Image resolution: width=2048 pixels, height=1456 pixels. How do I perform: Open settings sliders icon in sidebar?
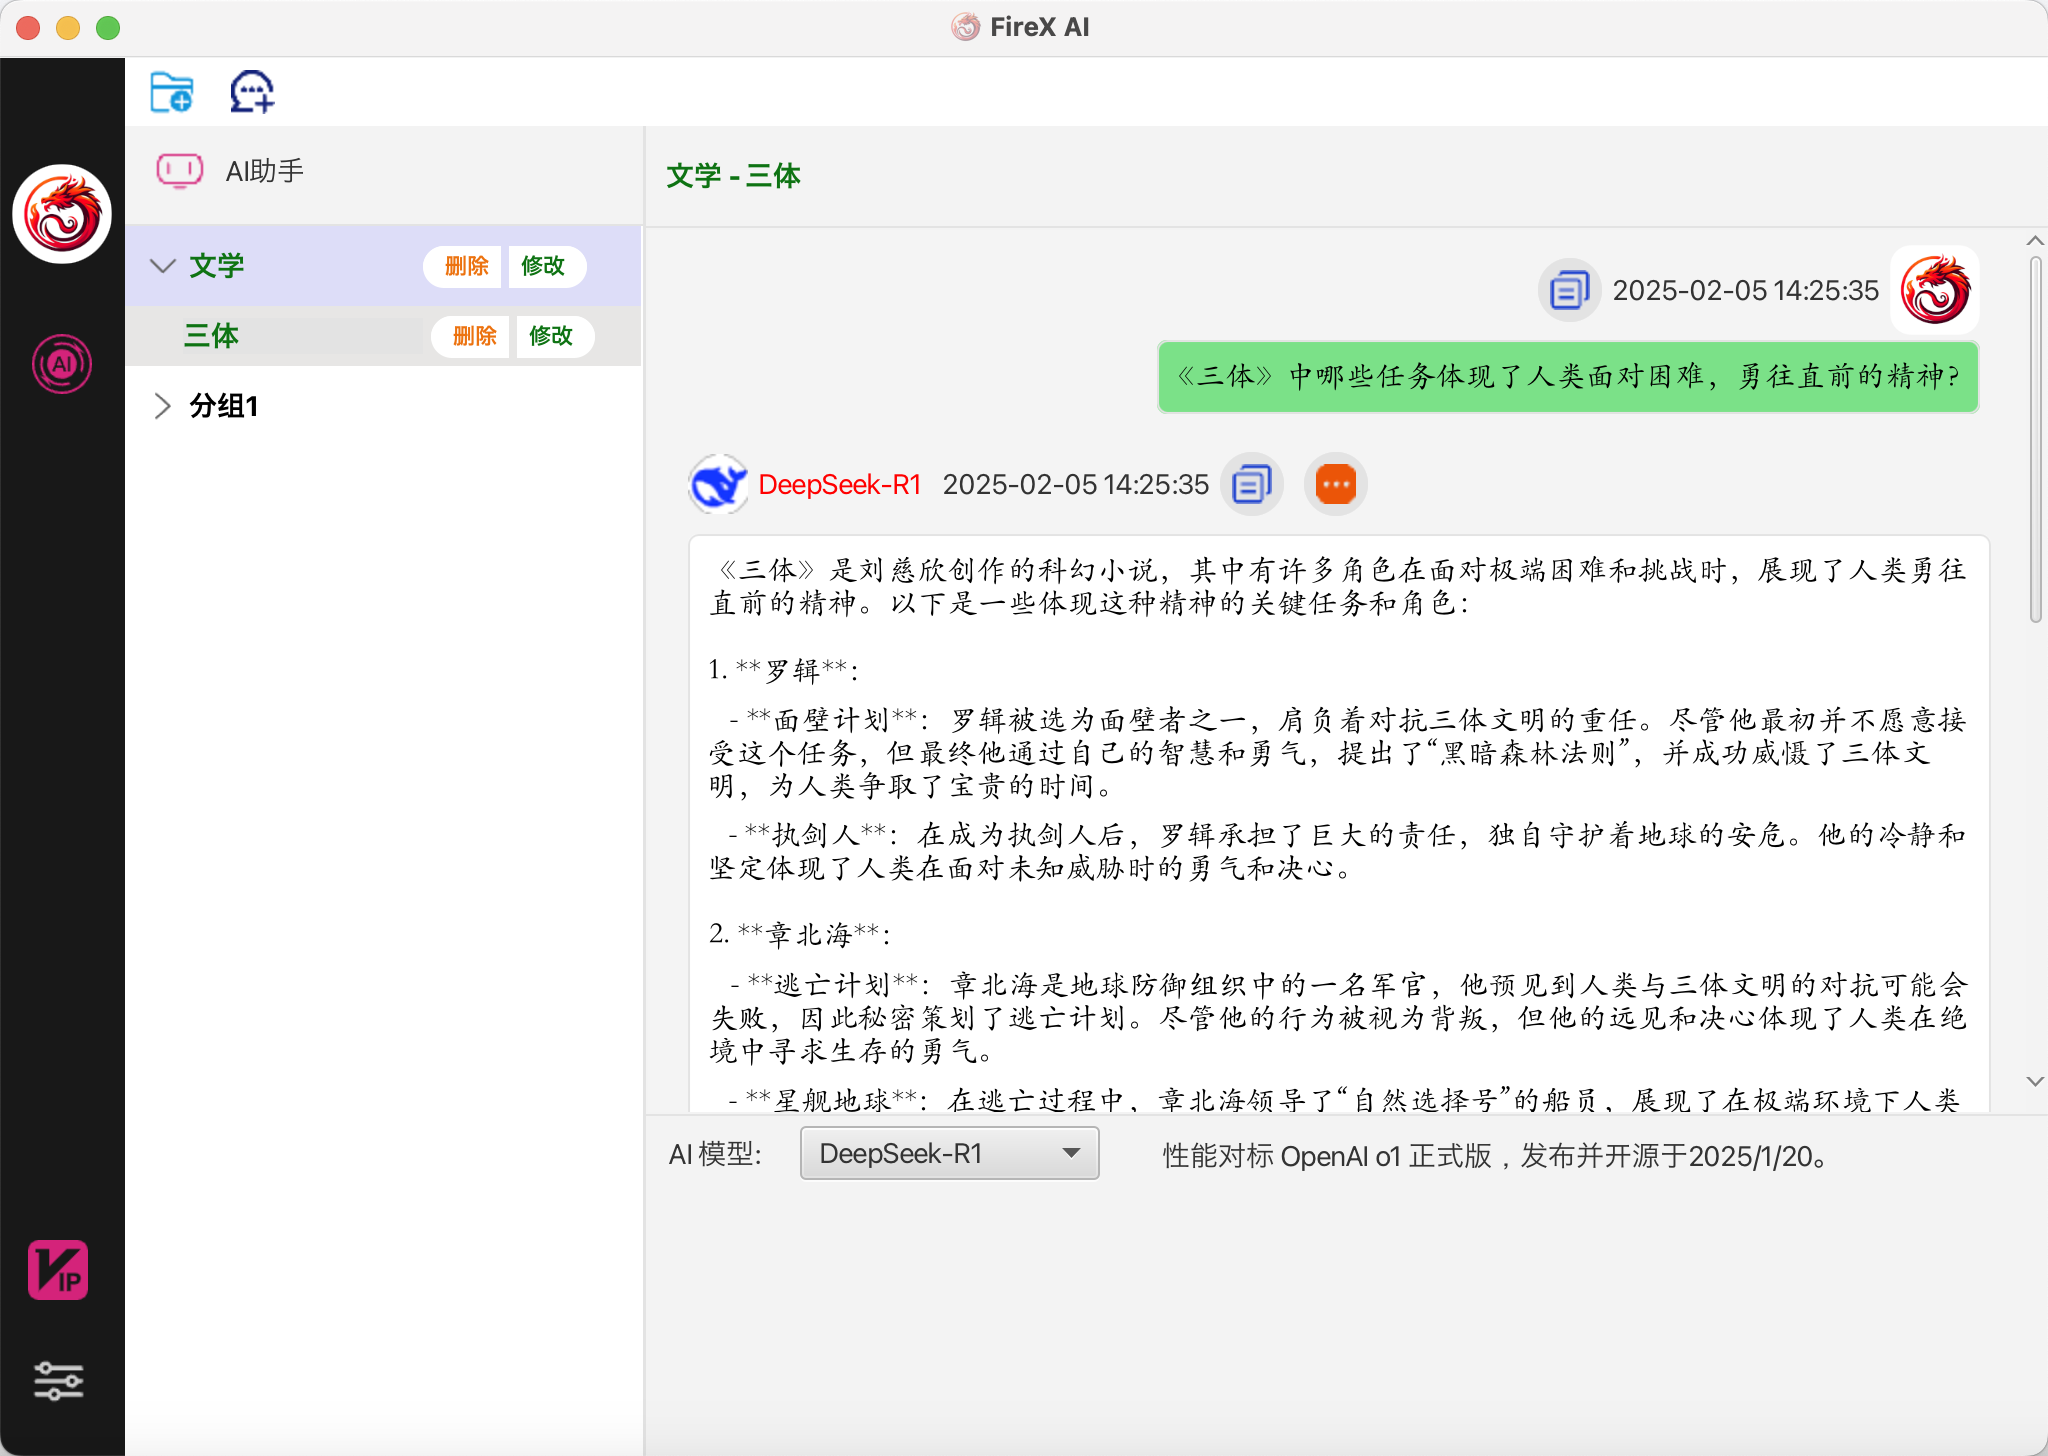tap(59, 1381)
